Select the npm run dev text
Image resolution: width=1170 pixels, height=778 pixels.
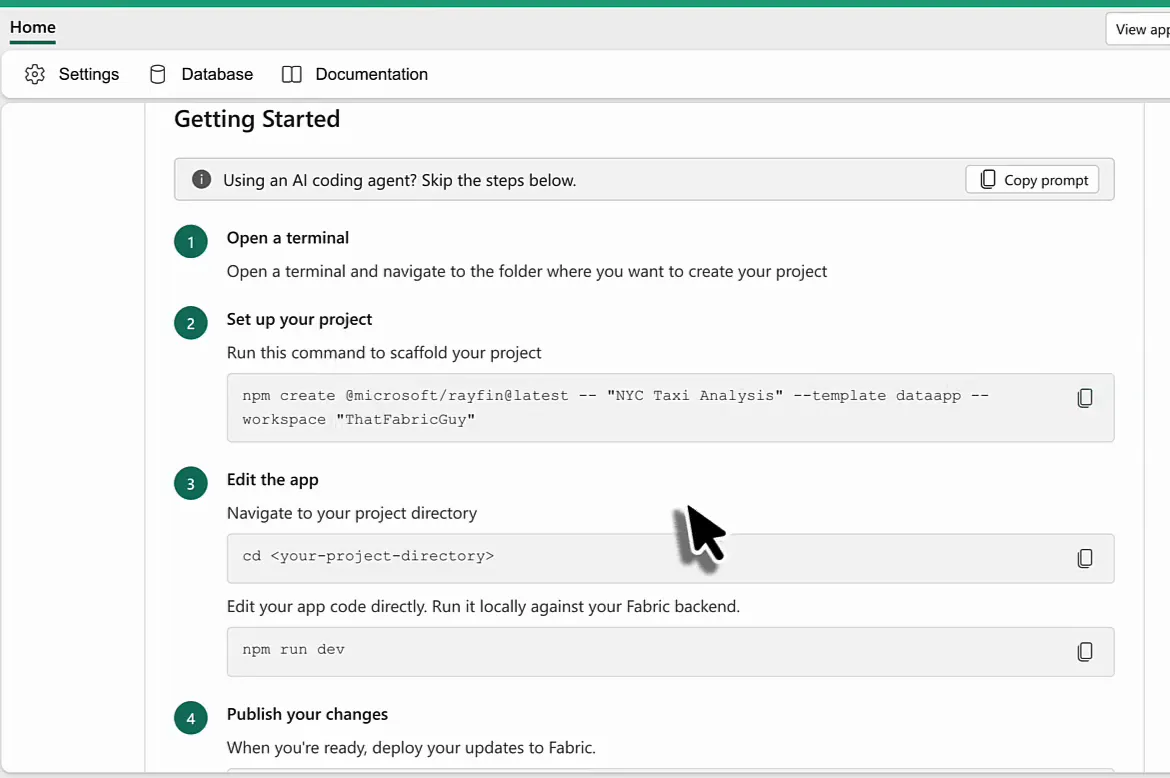[293, 649]
